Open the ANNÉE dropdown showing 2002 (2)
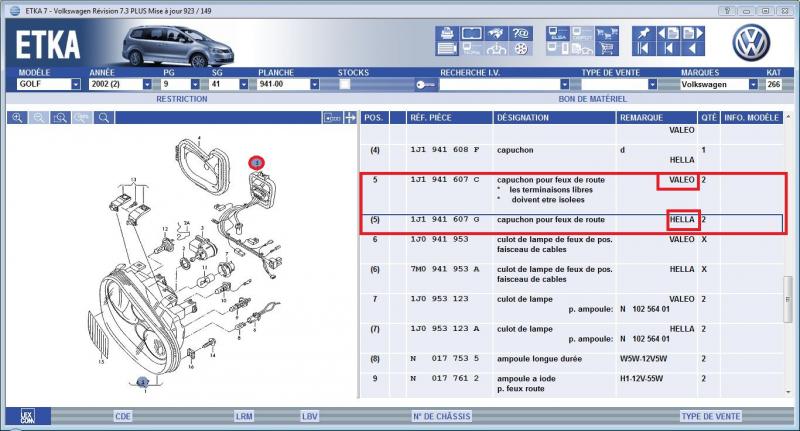The height and width of the screenshot is (431, 800). (147, 84)
